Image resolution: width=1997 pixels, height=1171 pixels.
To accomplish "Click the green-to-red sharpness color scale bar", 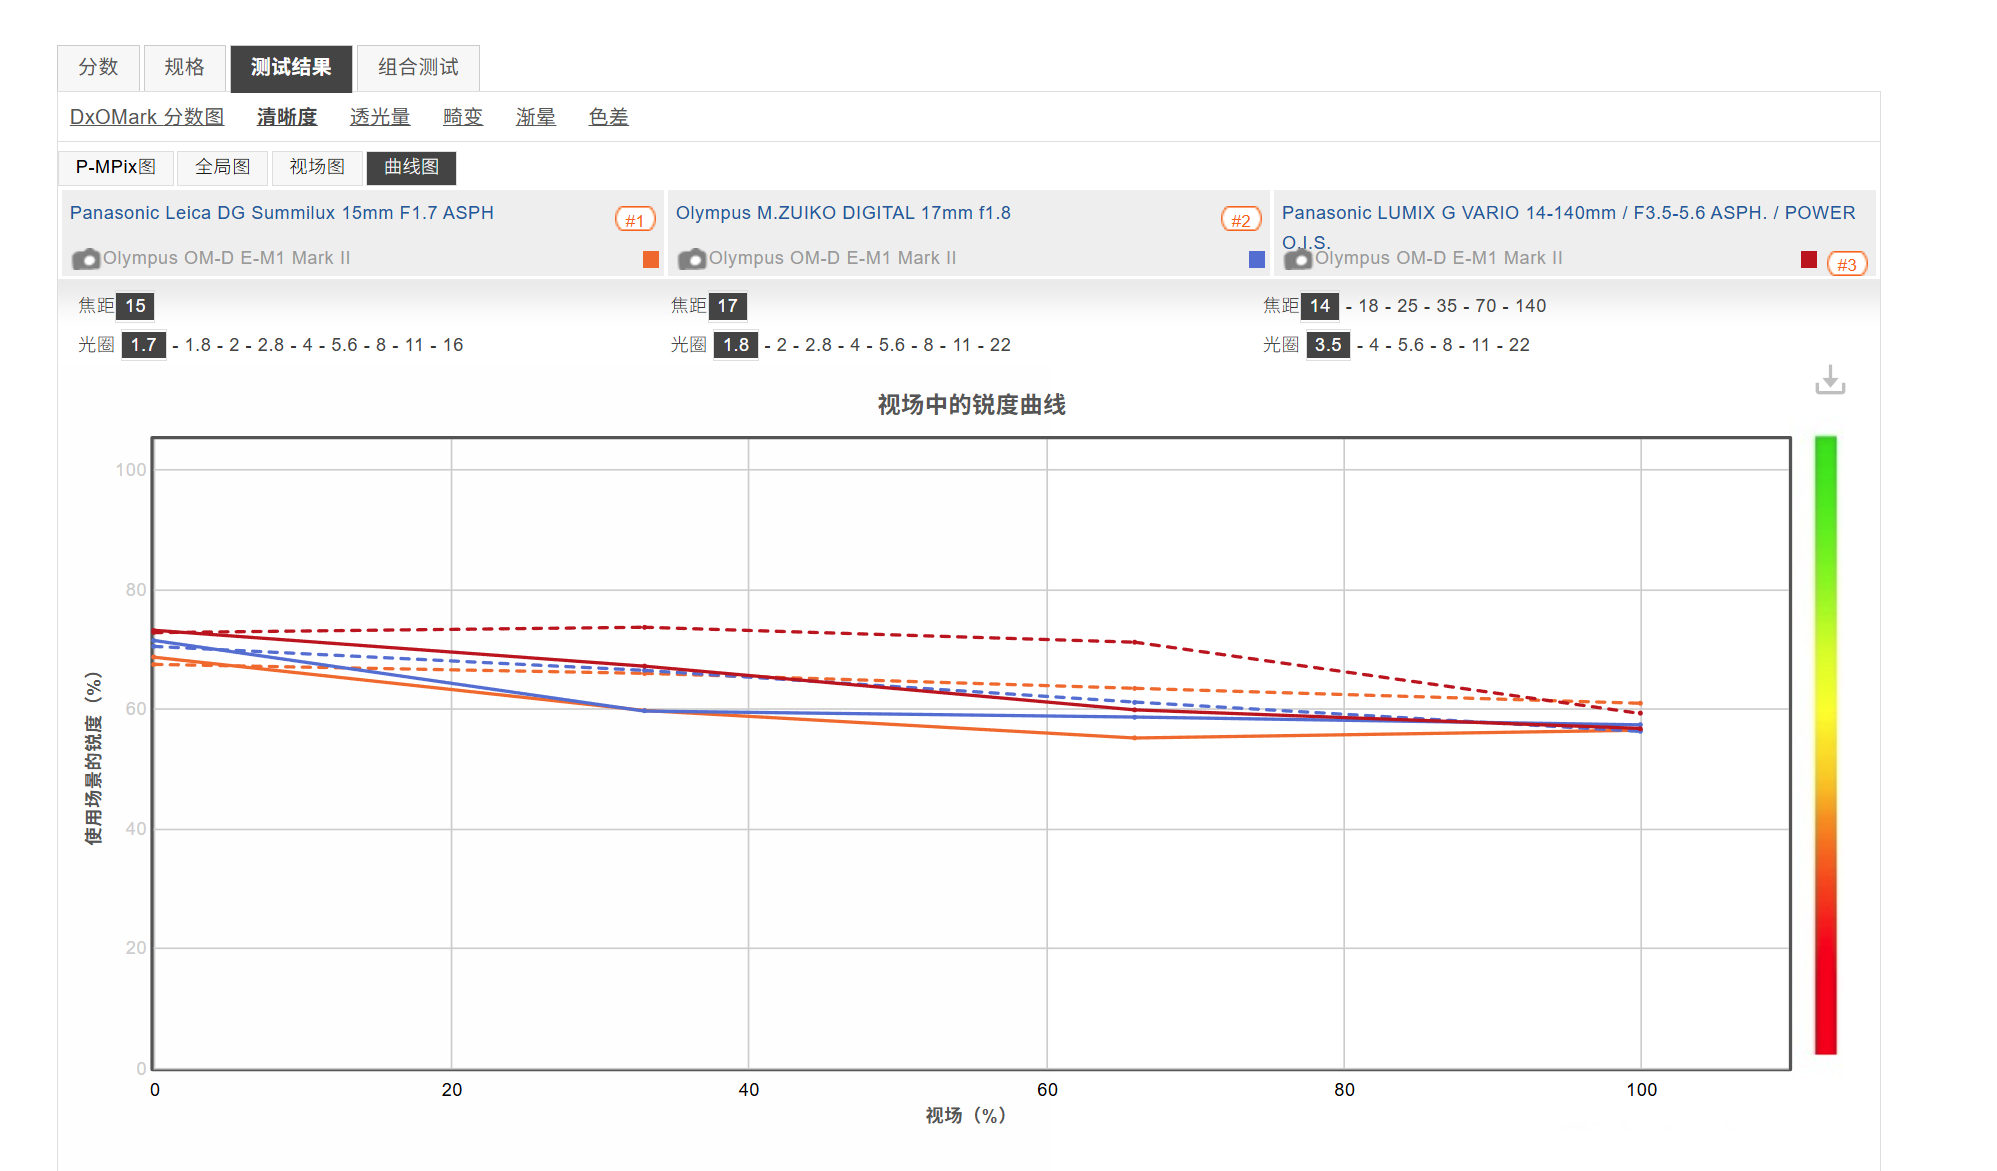I will tap(1826, 745).
